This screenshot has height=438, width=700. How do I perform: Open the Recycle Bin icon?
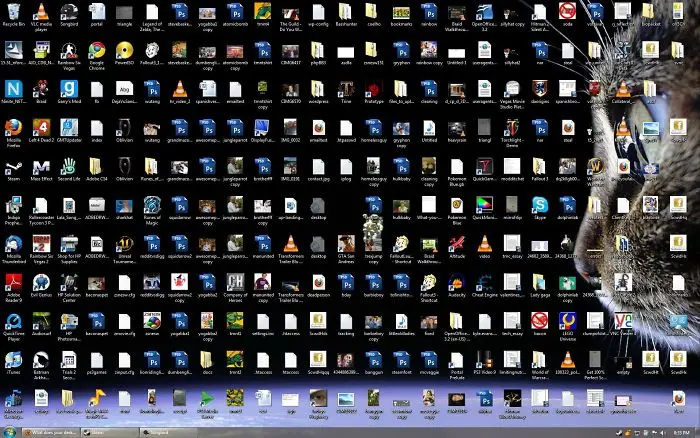pyautogui.click(x=14, y=13)
